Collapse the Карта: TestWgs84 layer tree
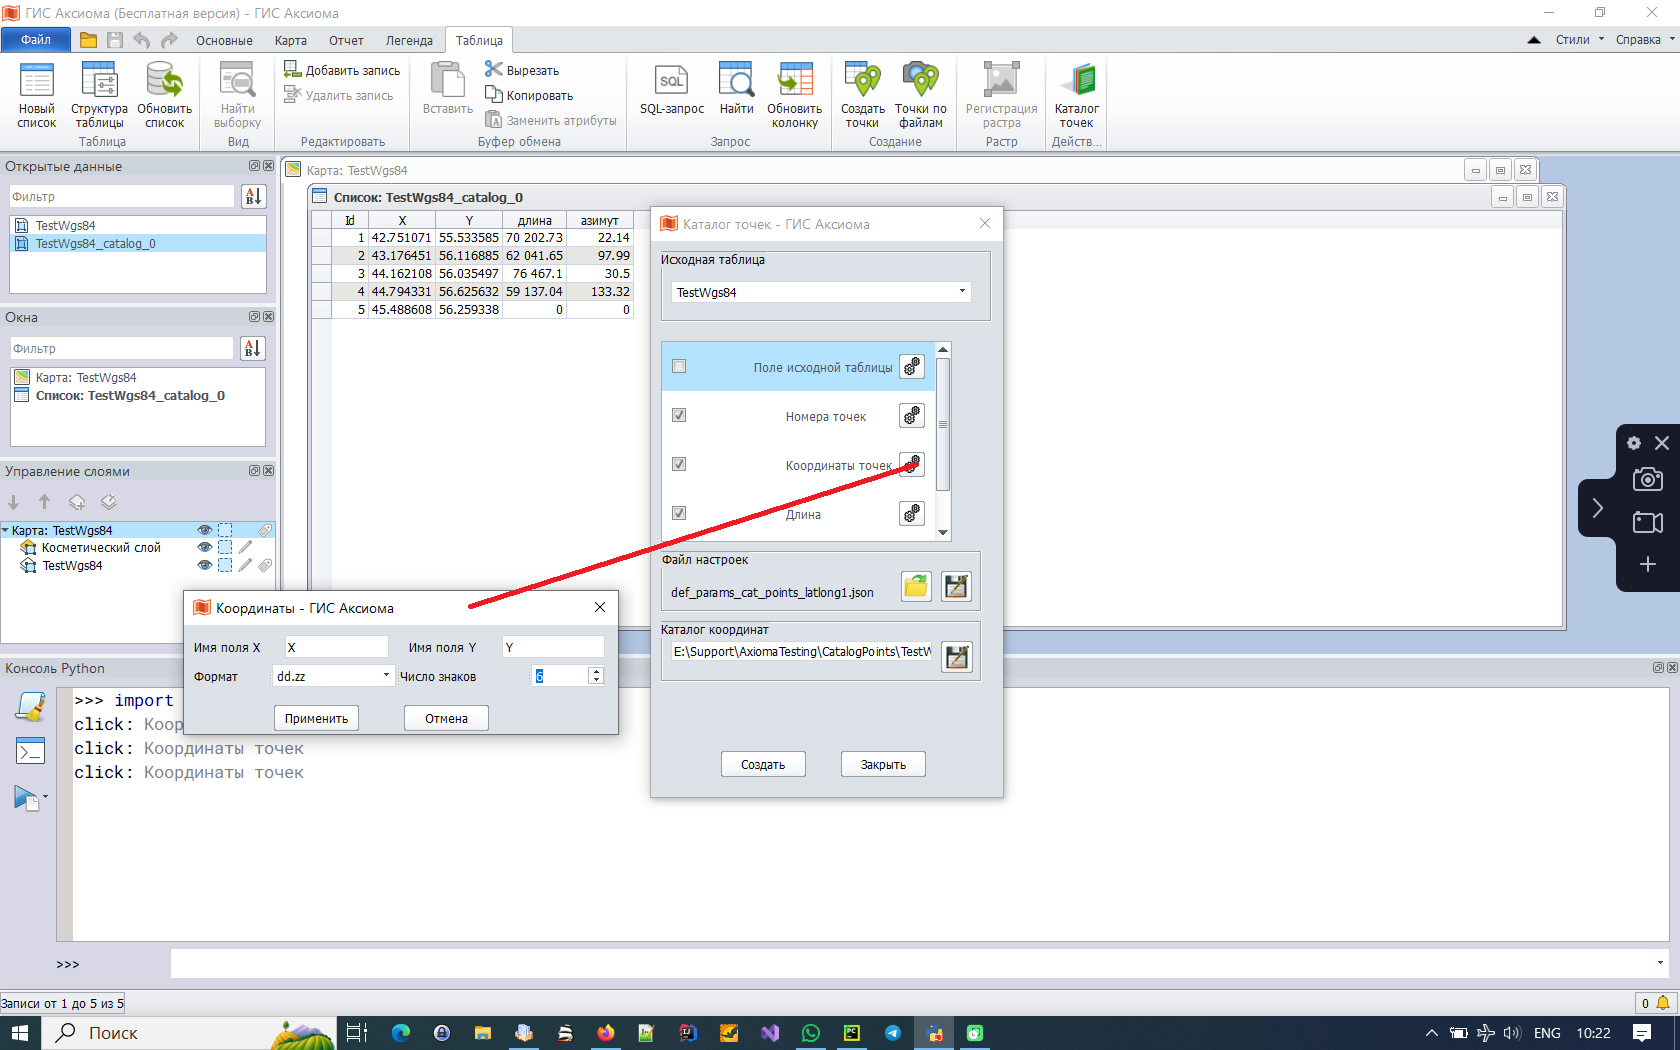 coord(6,531)
